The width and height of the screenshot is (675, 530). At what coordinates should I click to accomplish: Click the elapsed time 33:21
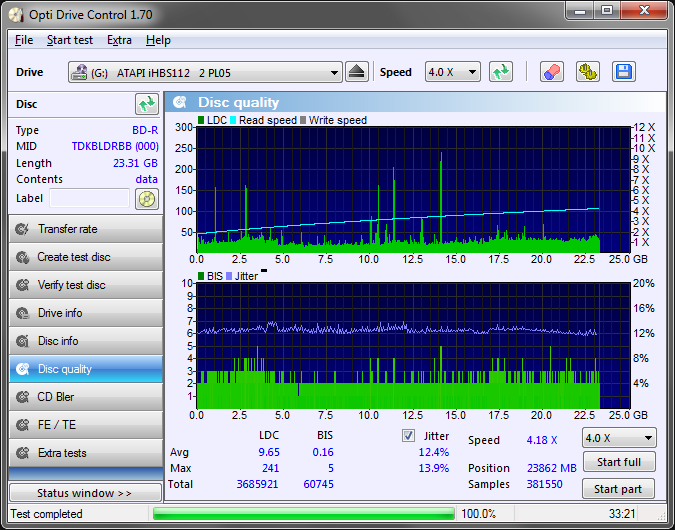pyautogui.click(x=622, y=514)
